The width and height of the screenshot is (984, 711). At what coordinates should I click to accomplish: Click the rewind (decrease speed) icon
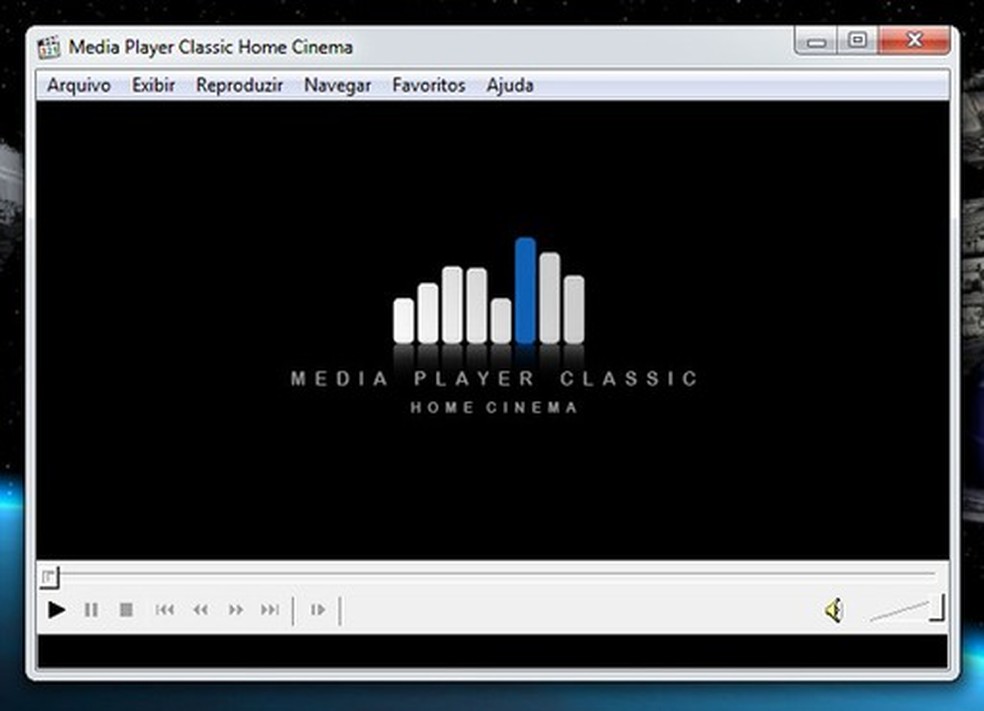(200, 609)
